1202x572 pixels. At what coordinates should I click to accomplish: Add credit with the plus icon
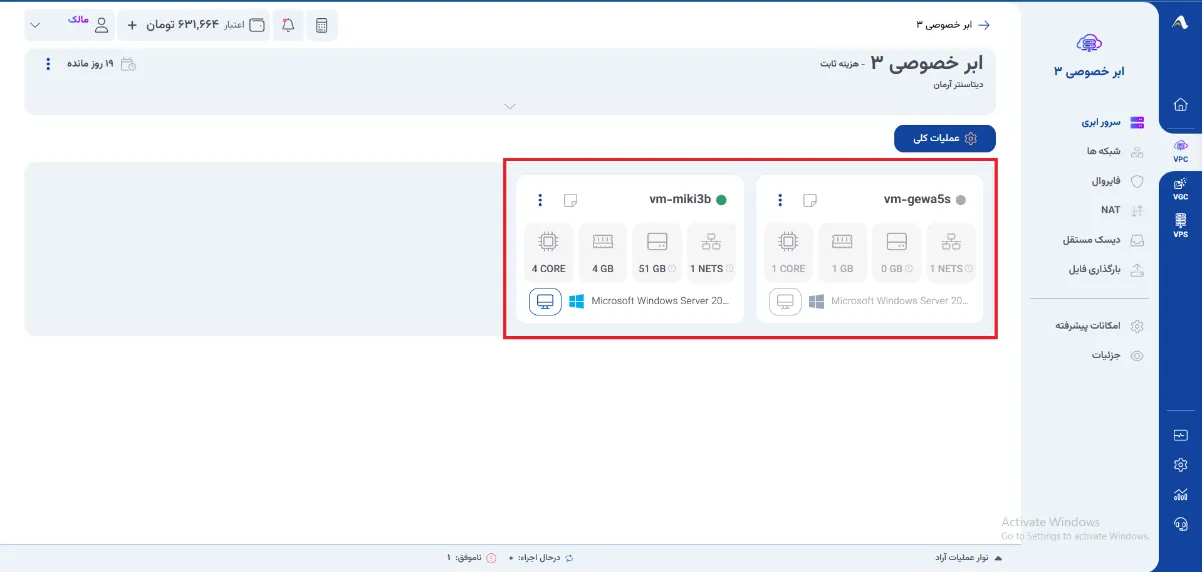[132, 25]
